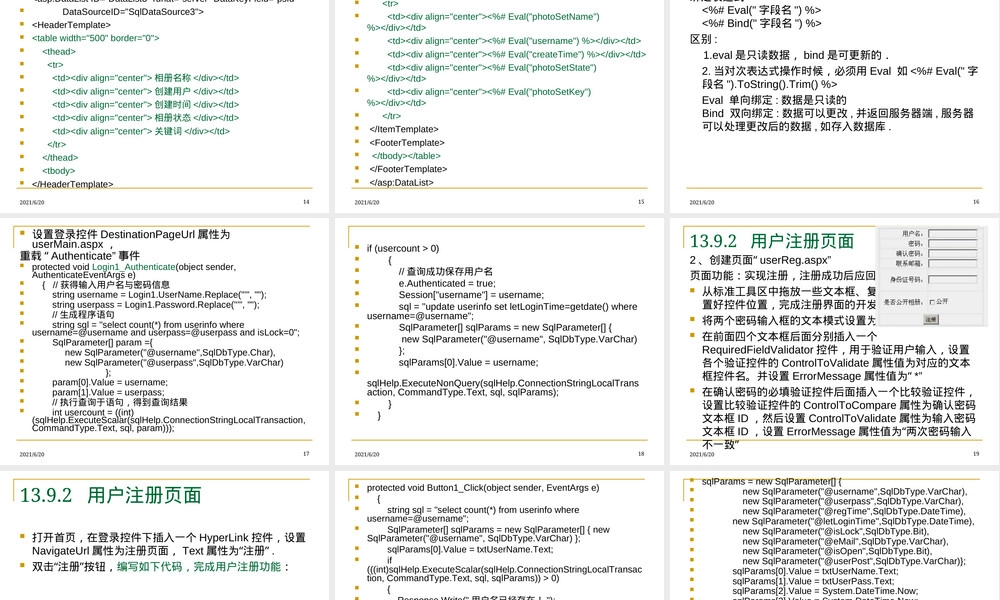The width and height of the screenshot is (1000, 600).
Task: Click the line '2、创建页面" userReg.aspx"'
Action: 760,260
